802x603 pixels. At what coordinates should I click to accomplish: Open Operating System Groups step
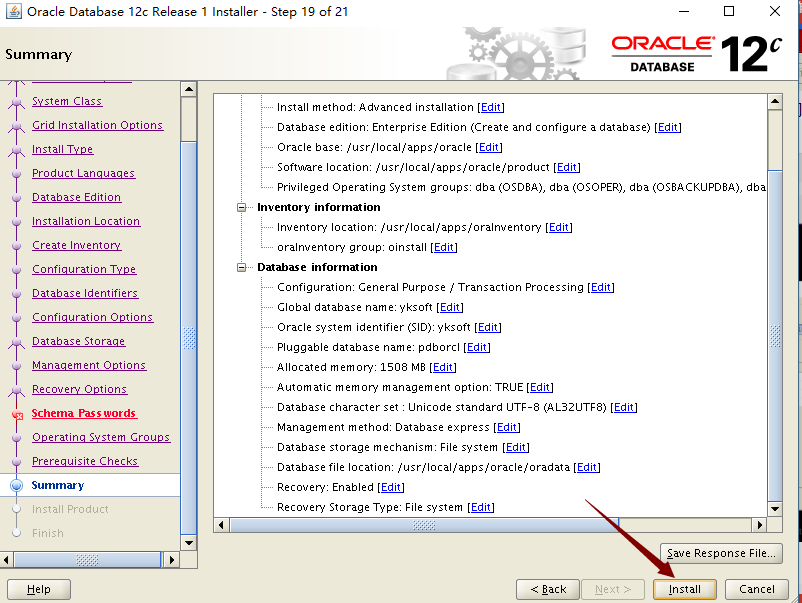(x=101, y=438)
